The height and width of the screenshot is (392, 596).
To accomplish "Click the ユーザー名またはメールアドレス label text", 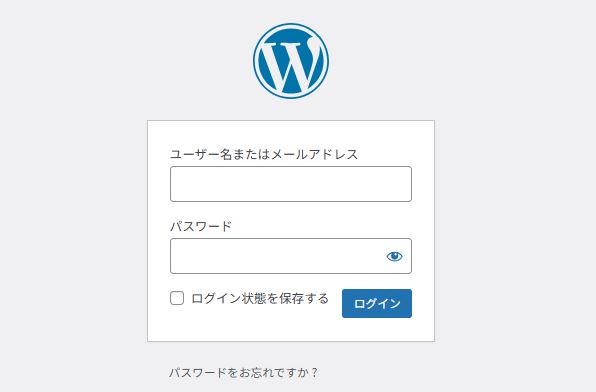I will click(x=264, y=154).
